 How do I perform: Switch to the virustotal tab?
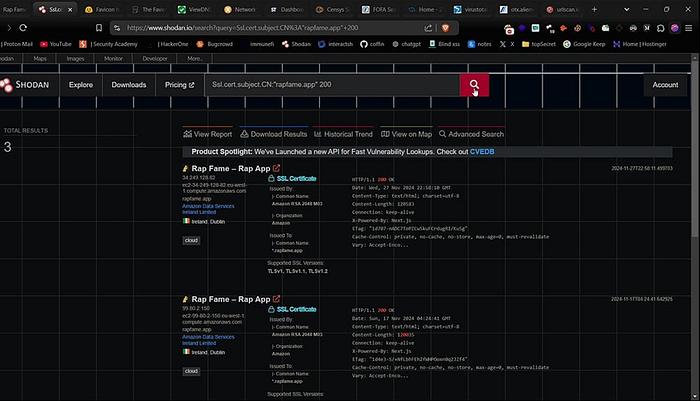(471, 9)
